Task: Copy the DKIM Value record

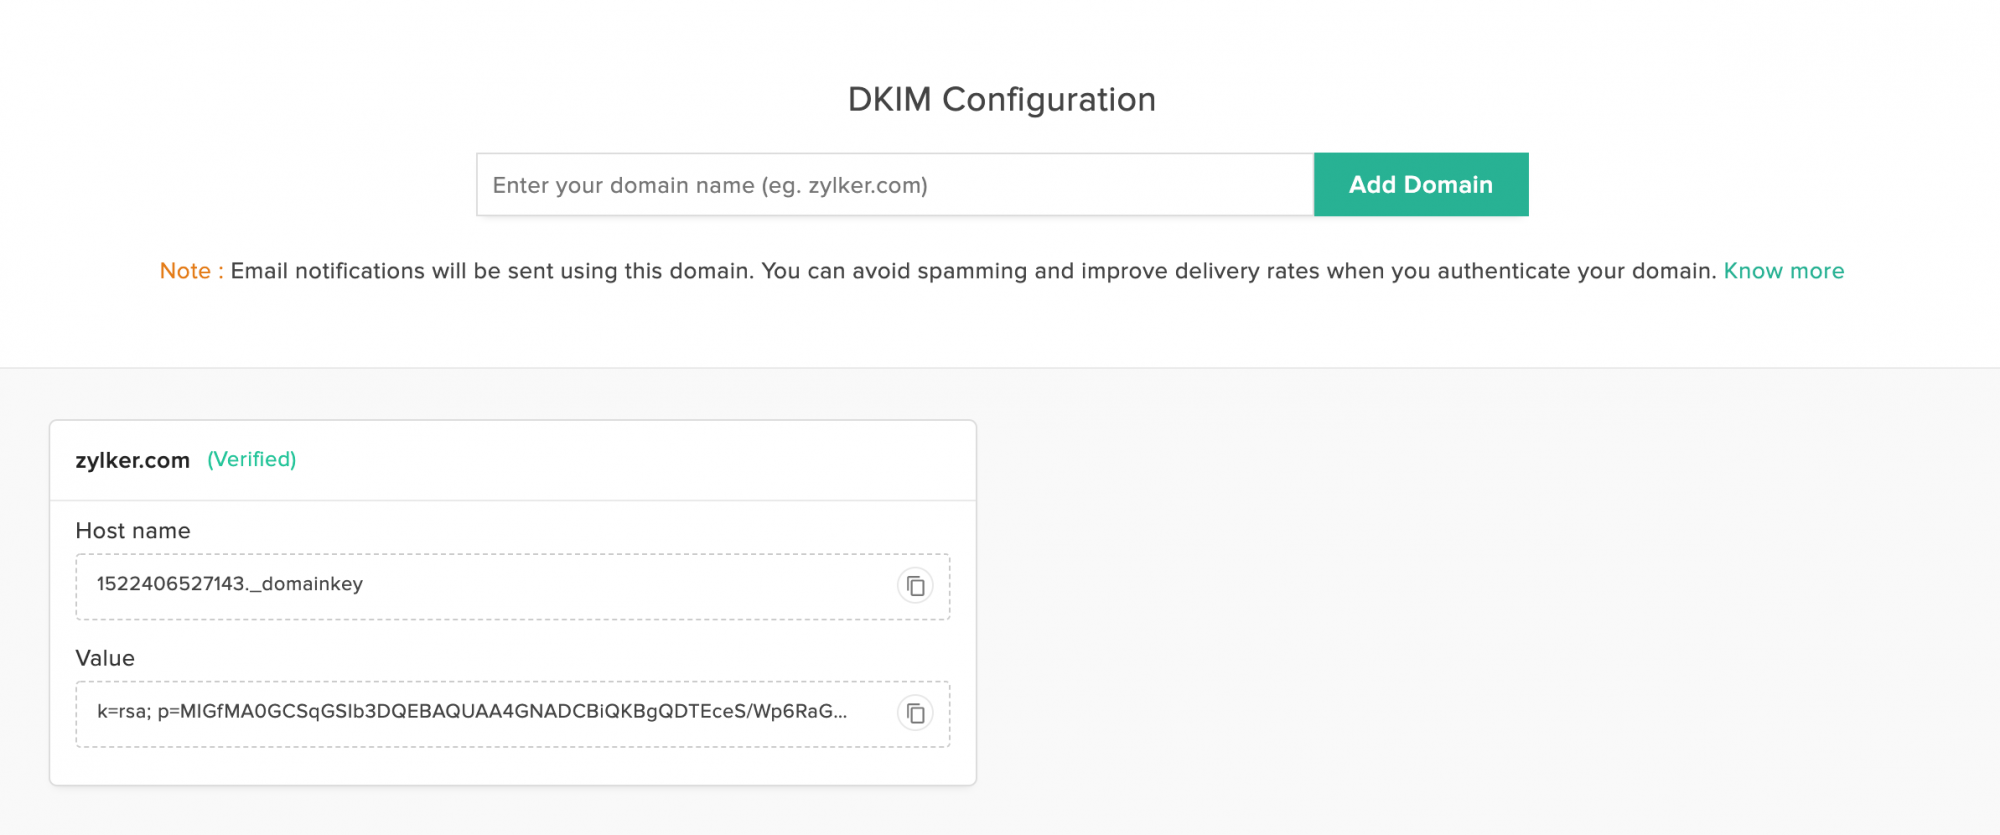Action: (x=915, y=713)
